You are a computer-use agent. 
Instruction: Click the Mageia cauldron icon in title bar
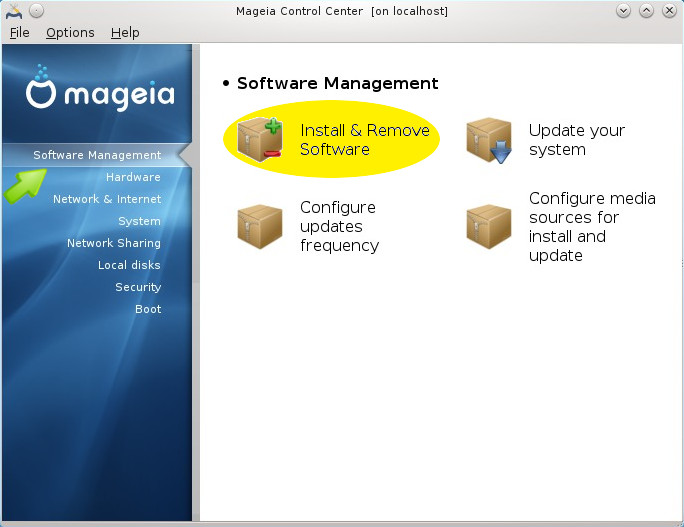coord(14,11)
